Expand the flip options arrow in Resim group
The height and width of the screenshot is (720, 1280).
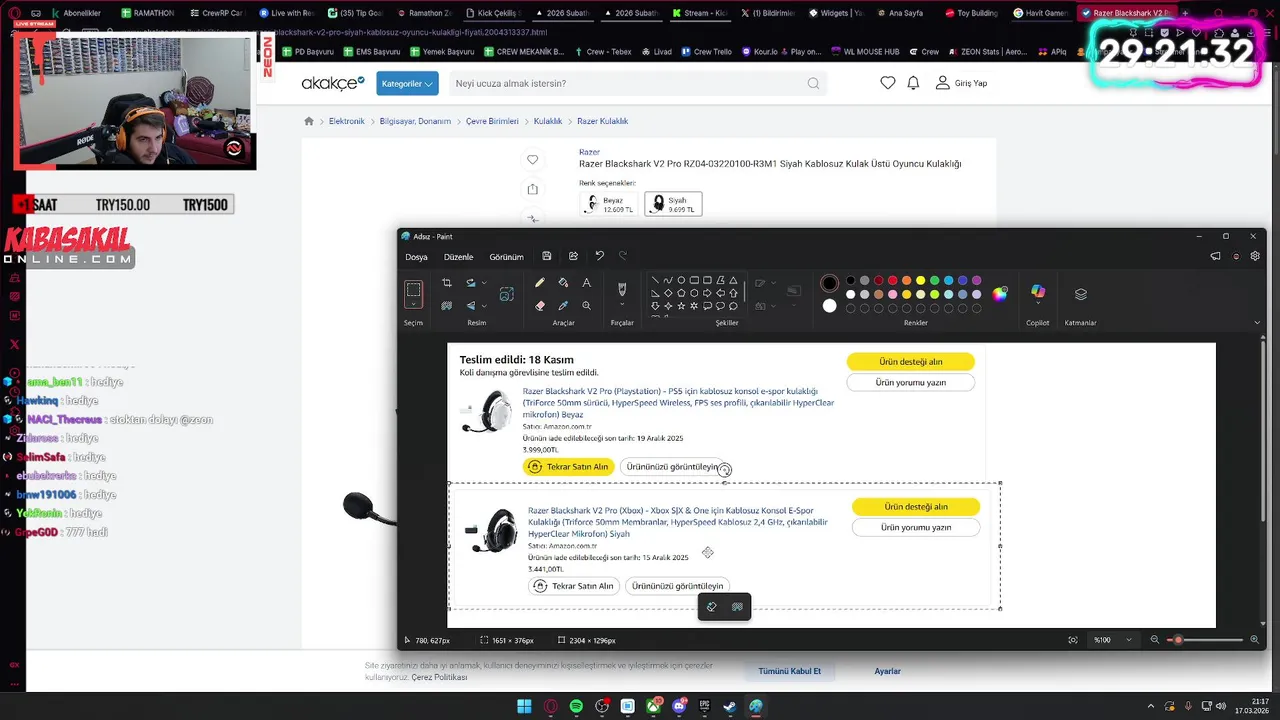(x=484, y=306)
